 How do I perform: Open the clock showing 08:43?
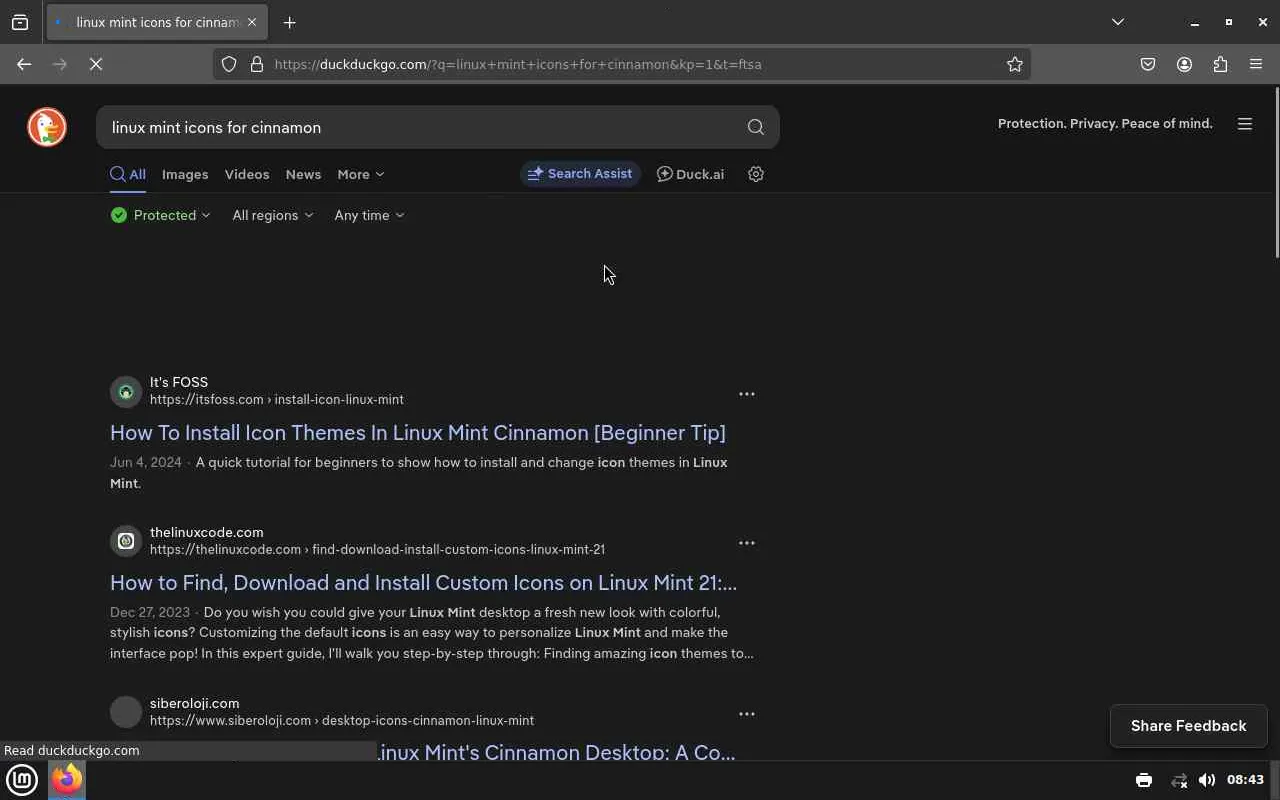[1245, 780]
